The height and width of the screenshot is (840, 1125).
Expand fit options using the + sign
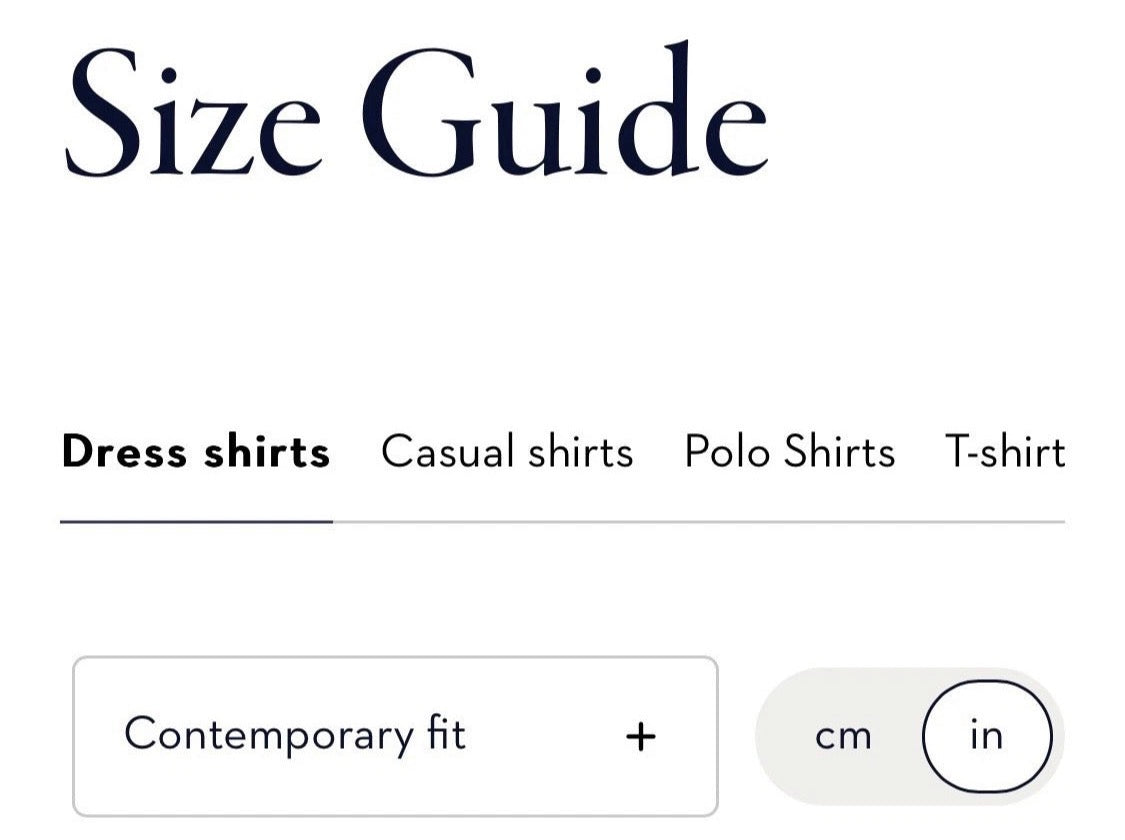640,737
